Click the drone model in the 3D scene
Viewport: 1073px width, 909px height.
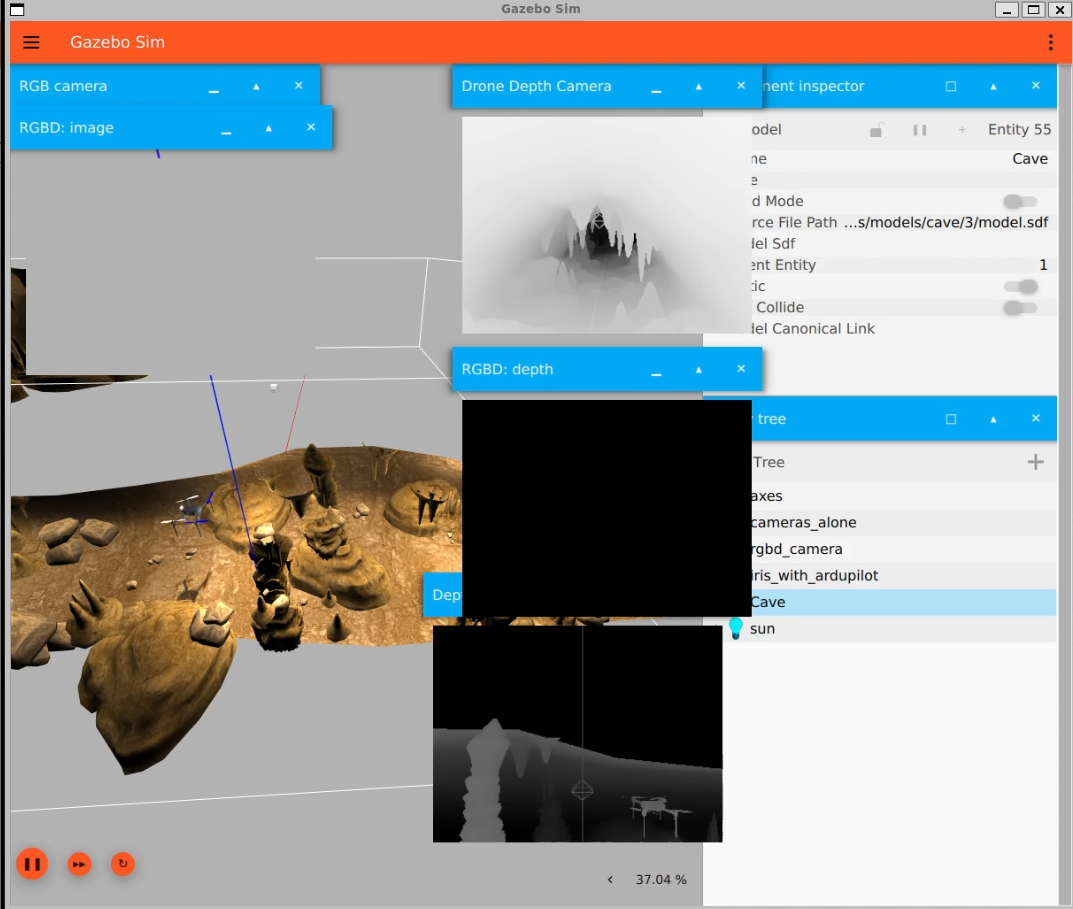(188, 512)
